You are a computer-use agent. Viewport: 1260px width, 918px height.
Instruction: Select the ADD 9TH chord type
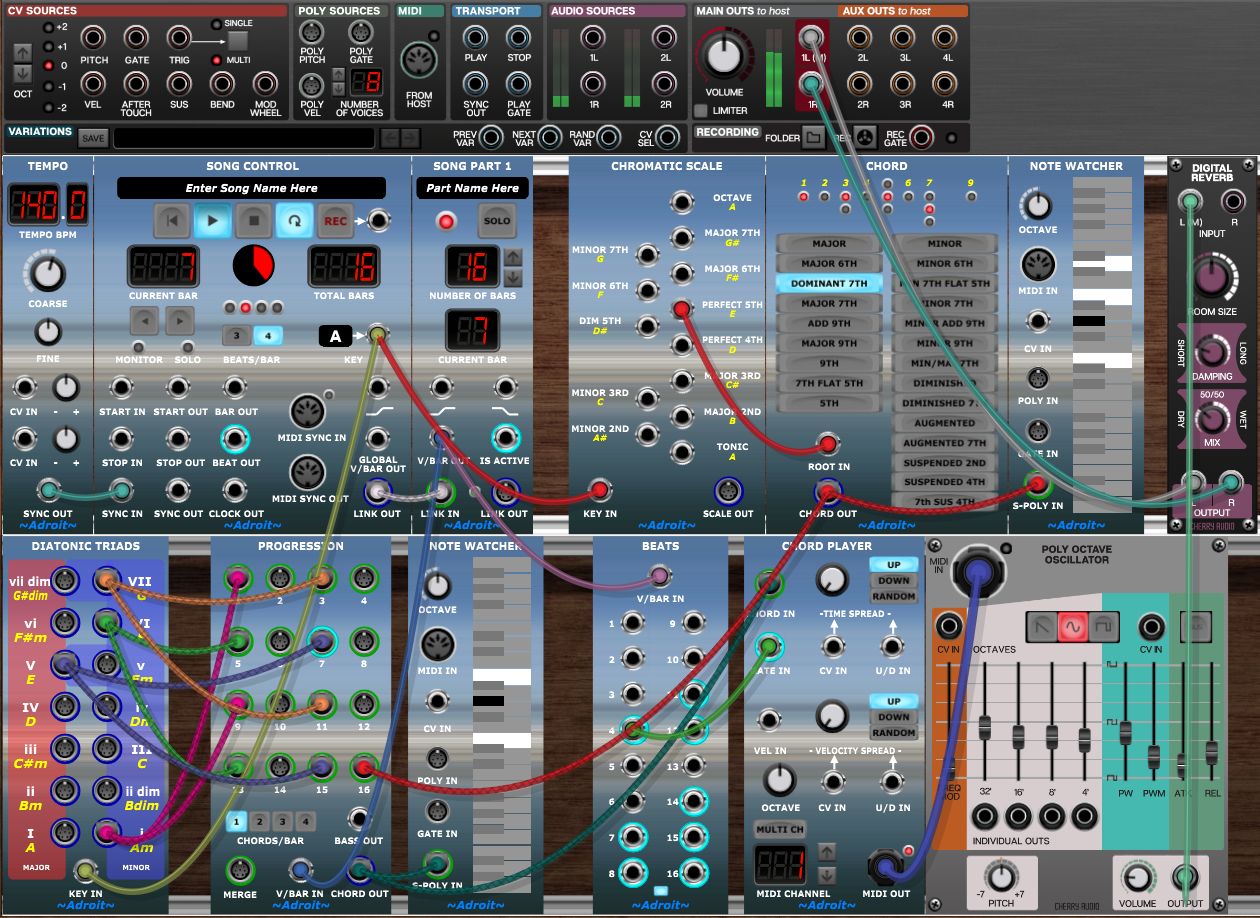829,323
